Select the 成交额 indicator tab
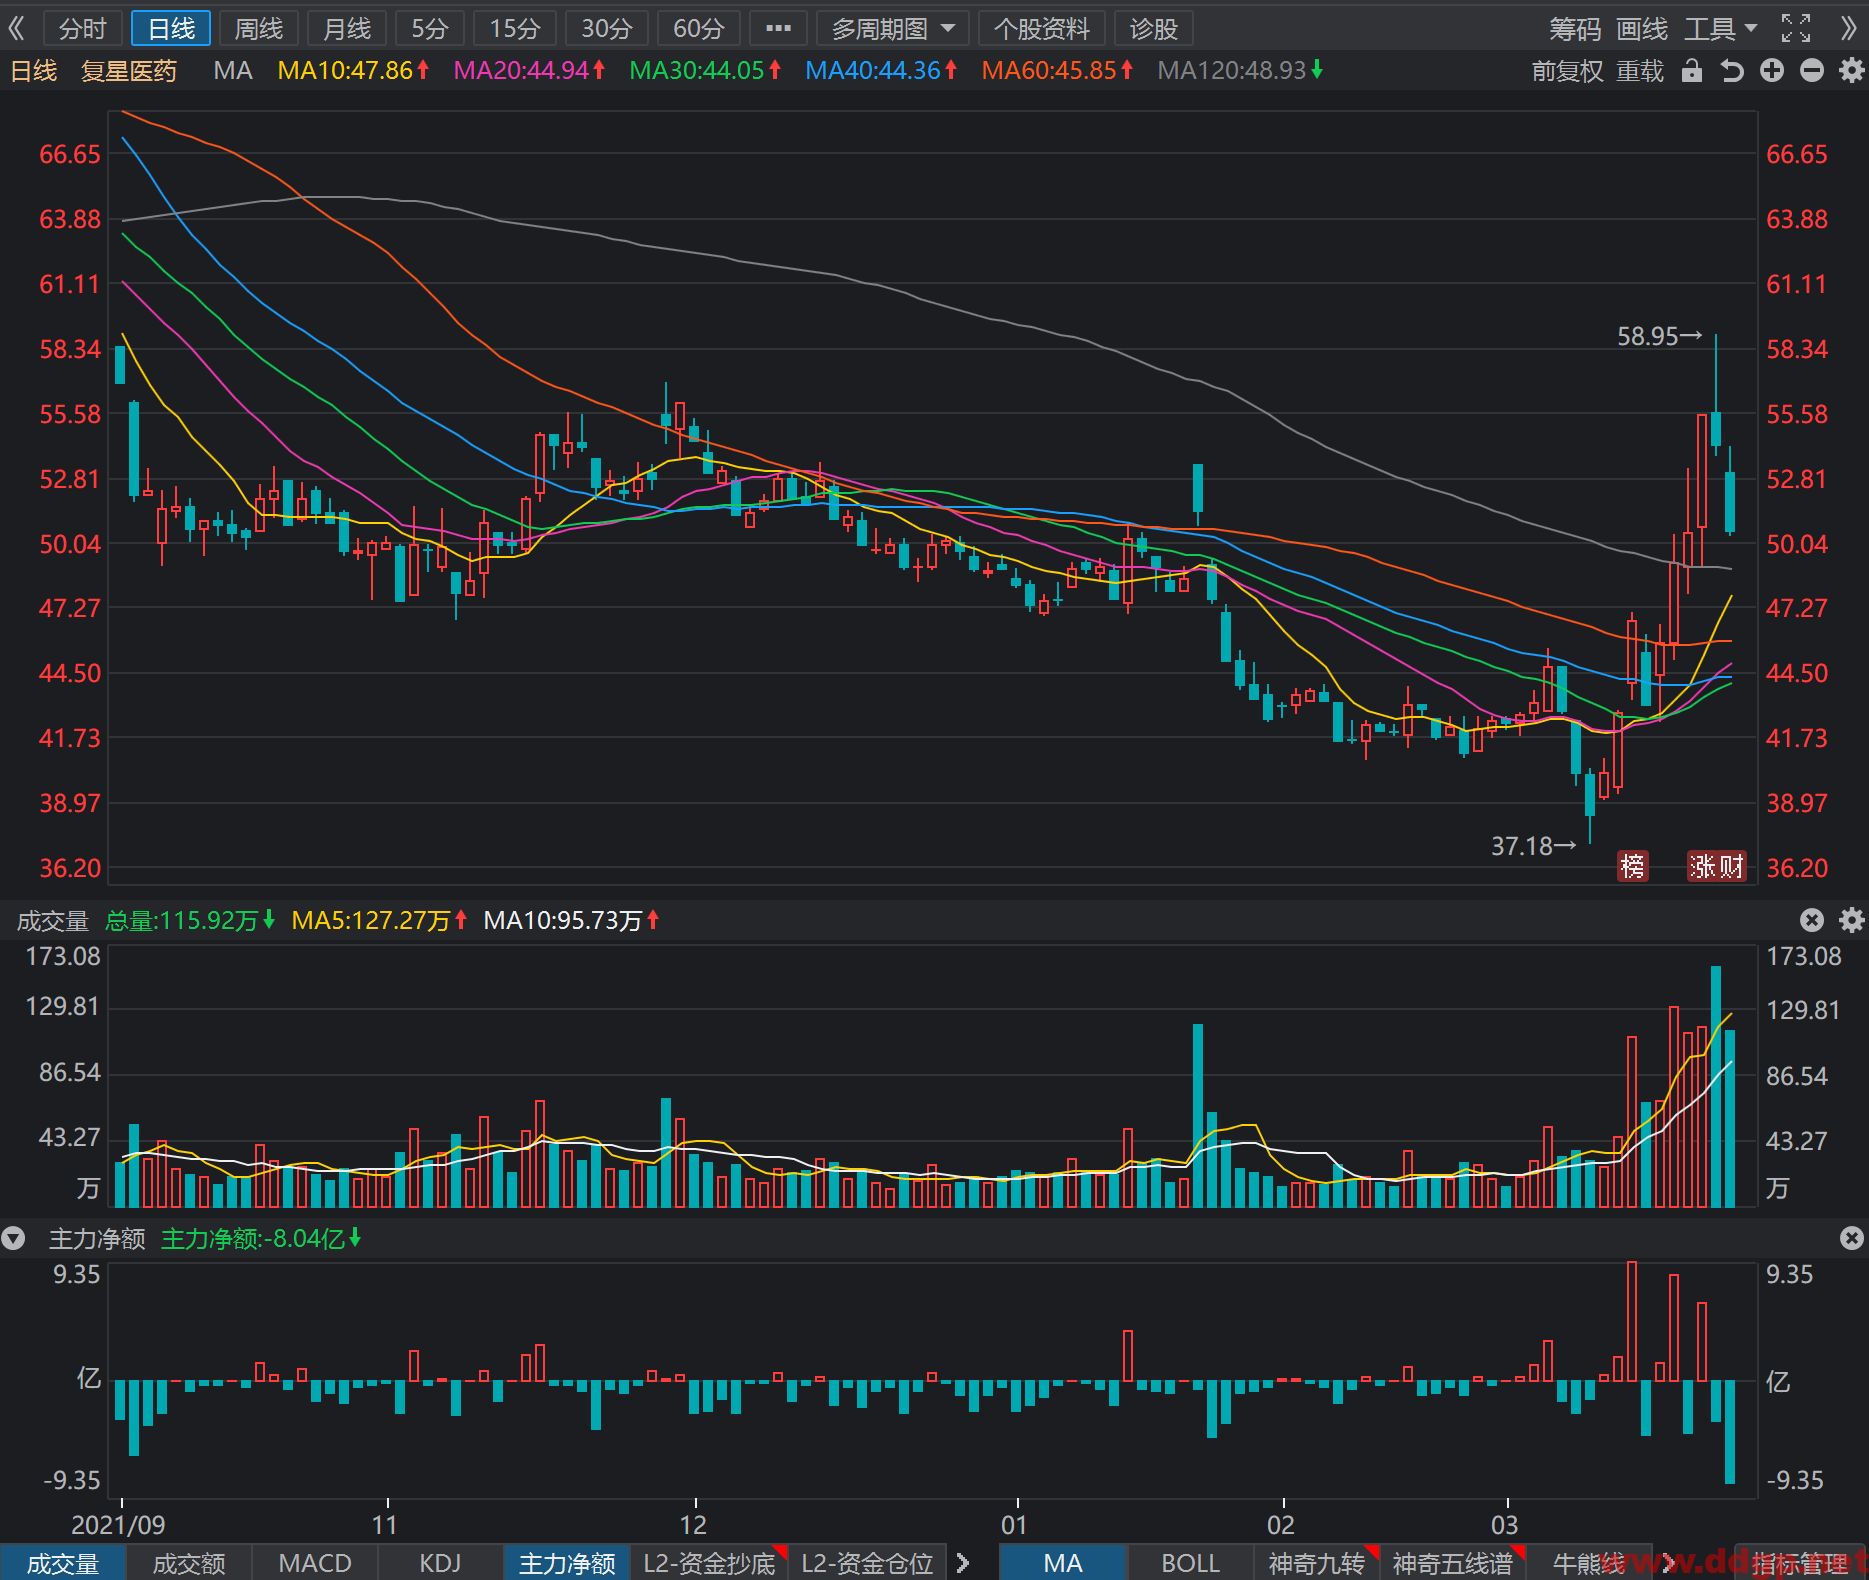 click(189, 1562)
